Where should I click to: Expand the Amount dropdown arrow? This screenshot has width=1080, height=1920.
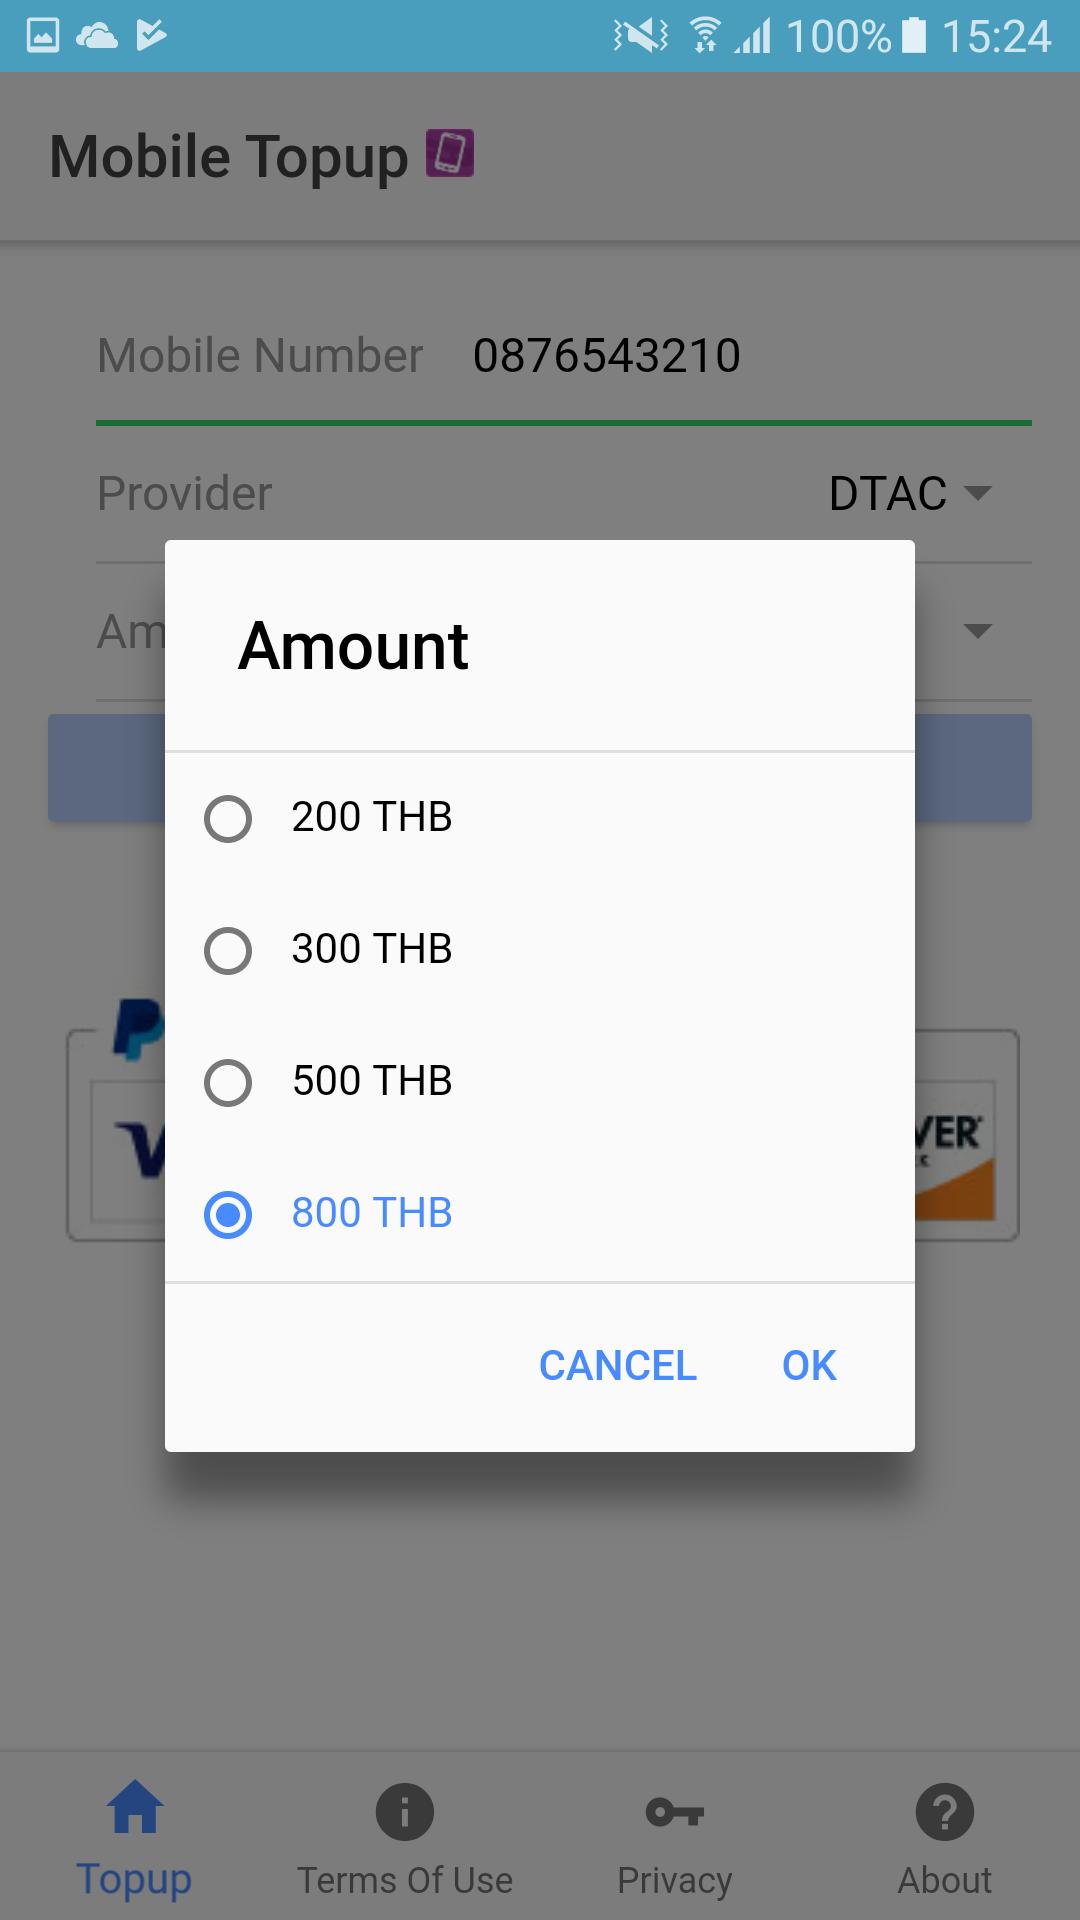978,629
